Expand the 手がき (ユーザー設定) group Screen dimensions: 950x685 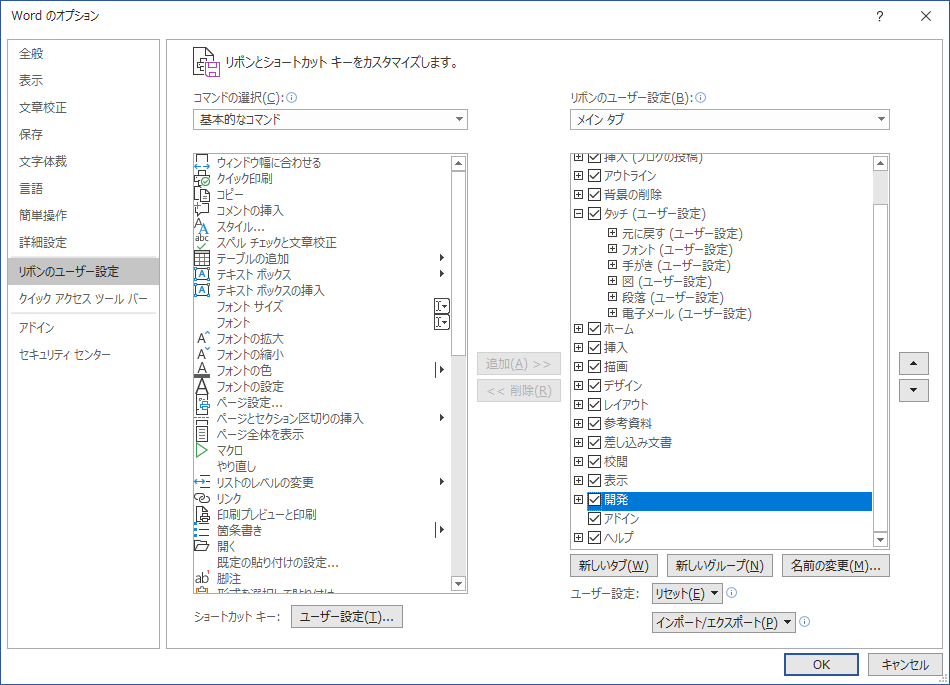(613, 265)
